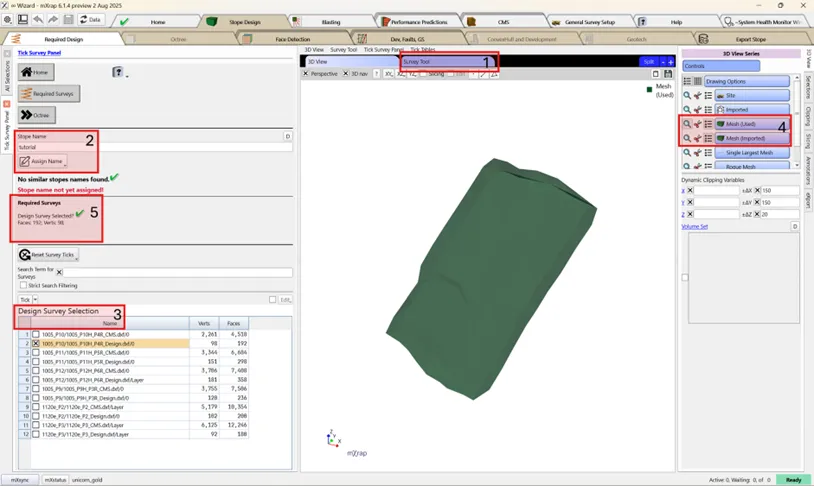Click the pin icon beside the Site series

tap(697, 96)
